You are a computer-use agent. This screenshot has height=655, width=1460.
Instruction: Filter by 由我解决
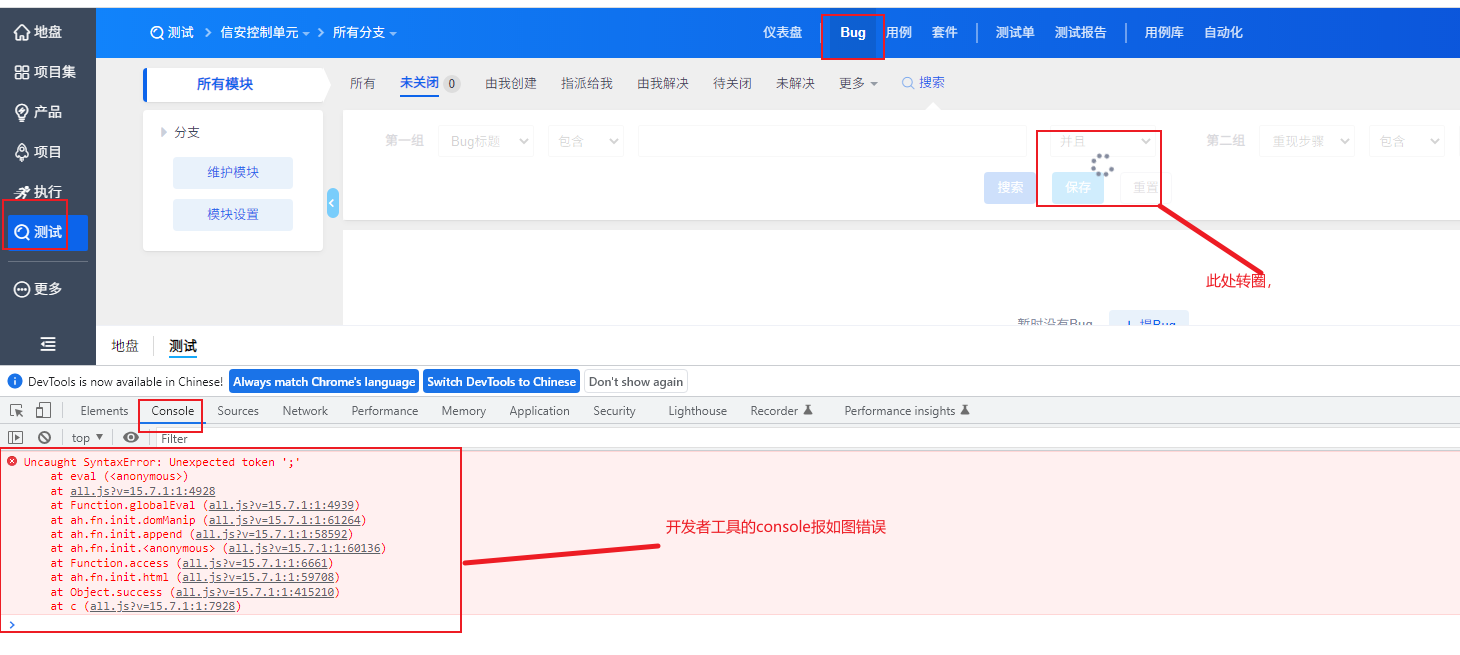pos(663,83)
